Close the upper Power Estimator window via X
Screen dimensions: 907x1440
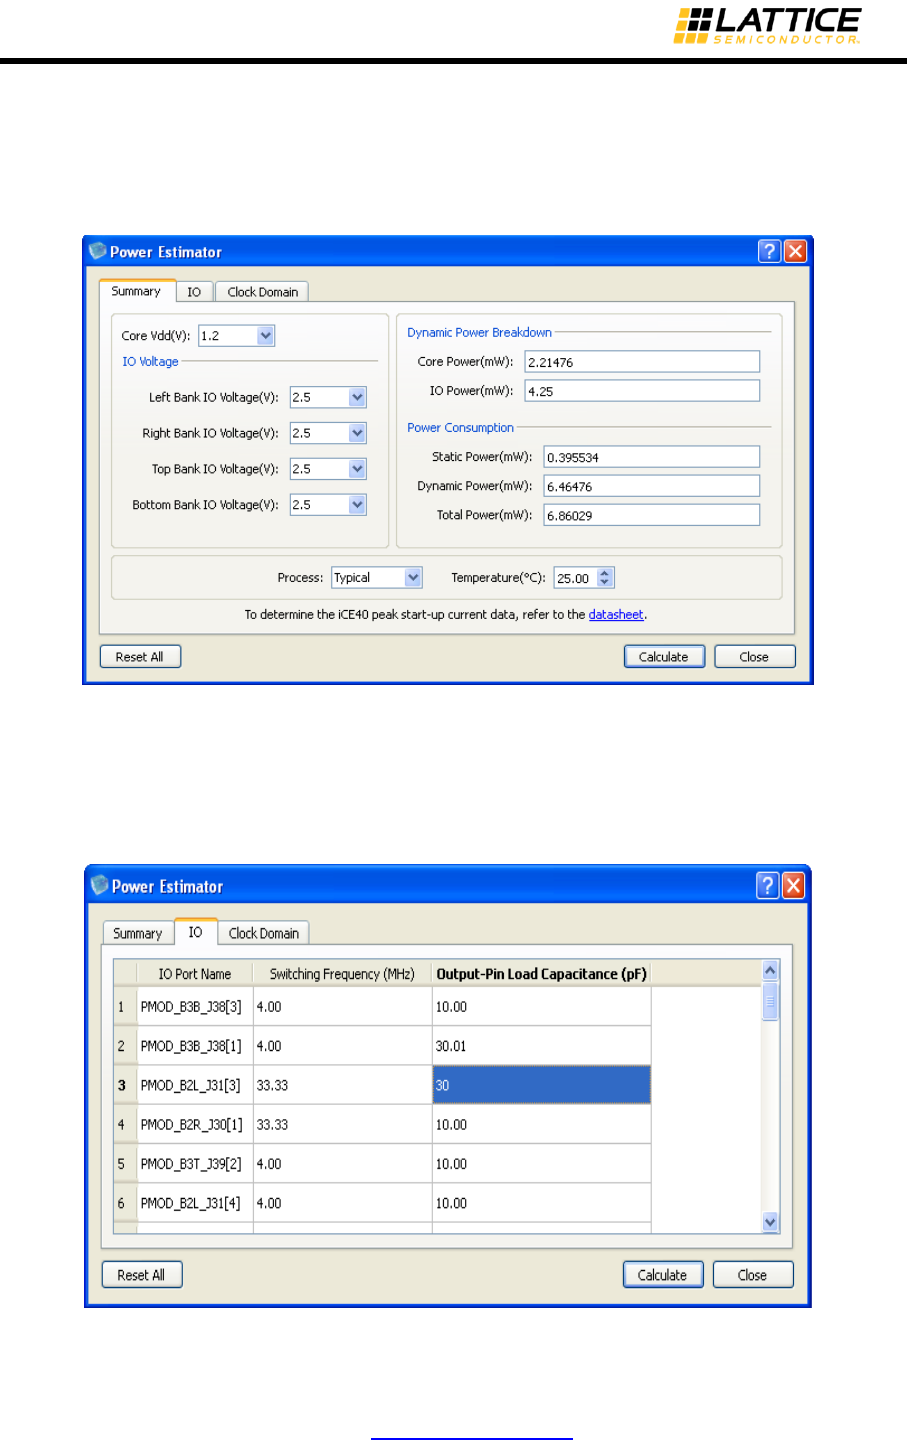pos(795,251)
